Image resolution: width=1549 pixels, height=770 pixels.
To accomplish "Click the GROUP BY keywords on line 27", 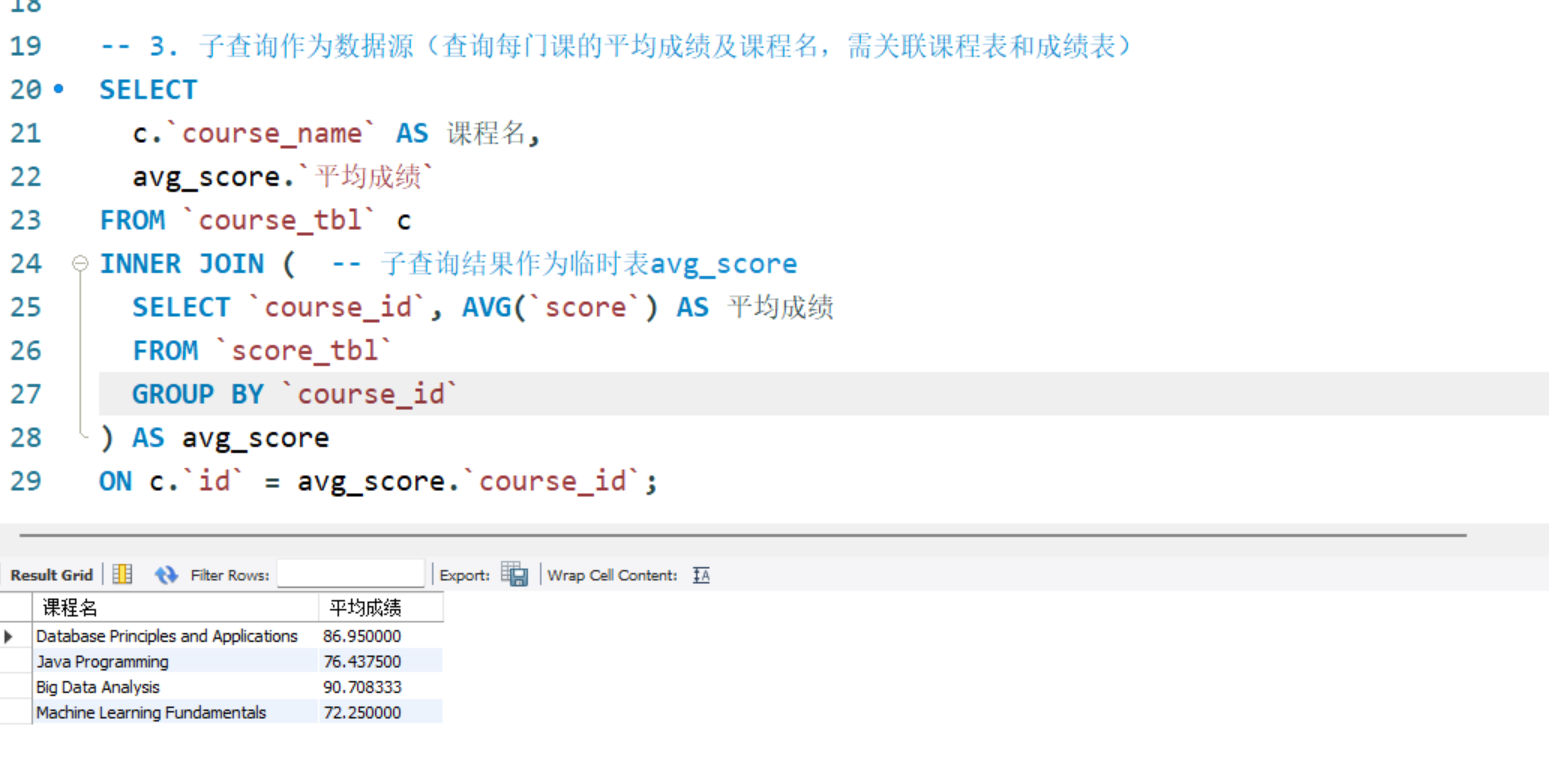I will pos(198,394).
